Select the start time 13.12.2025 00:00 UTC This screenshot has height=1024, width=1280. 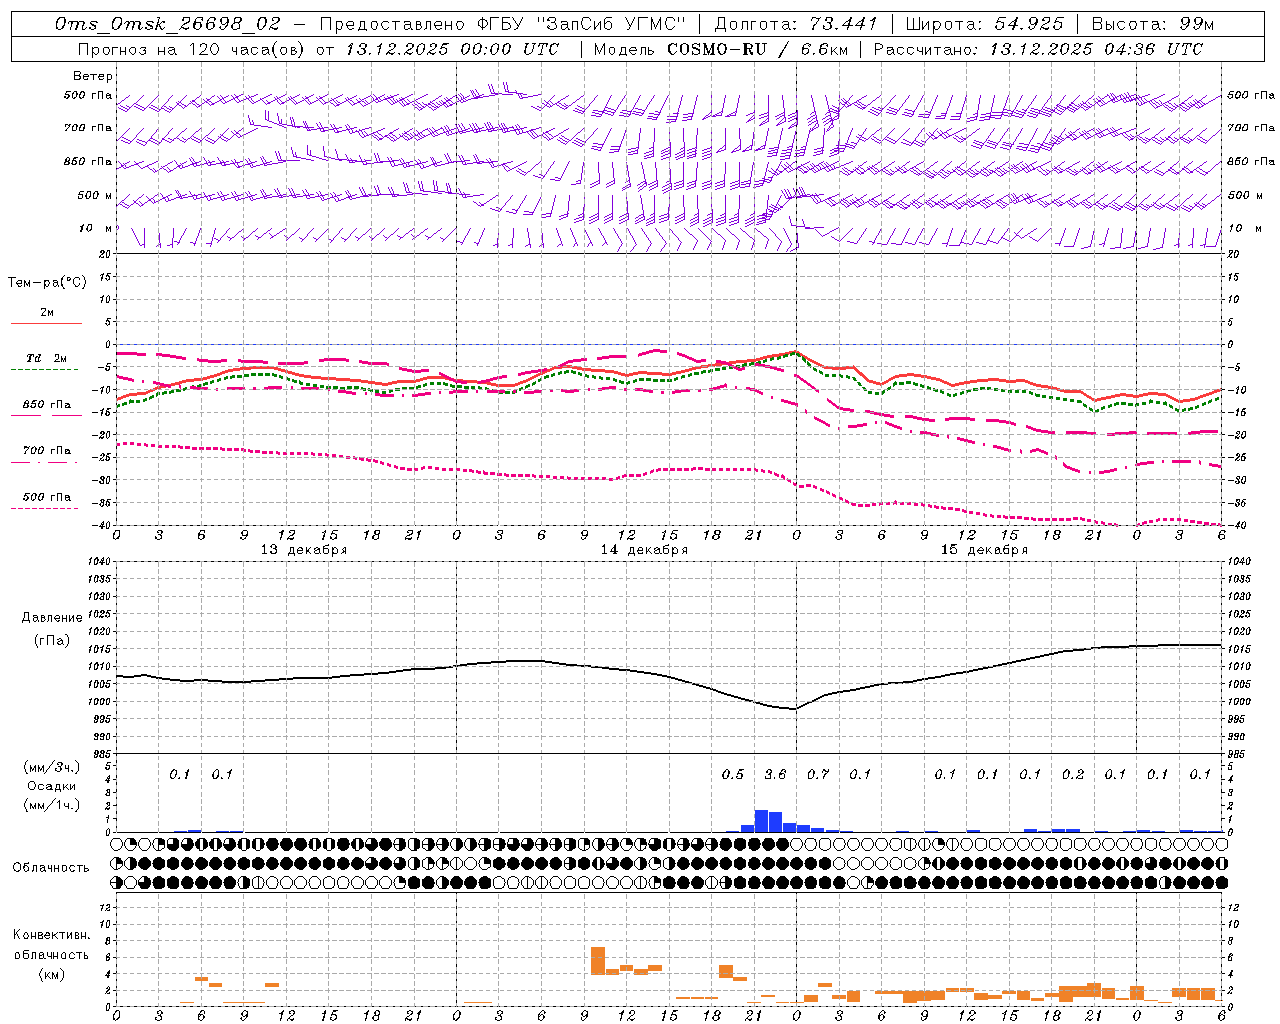tap(452, 48)
